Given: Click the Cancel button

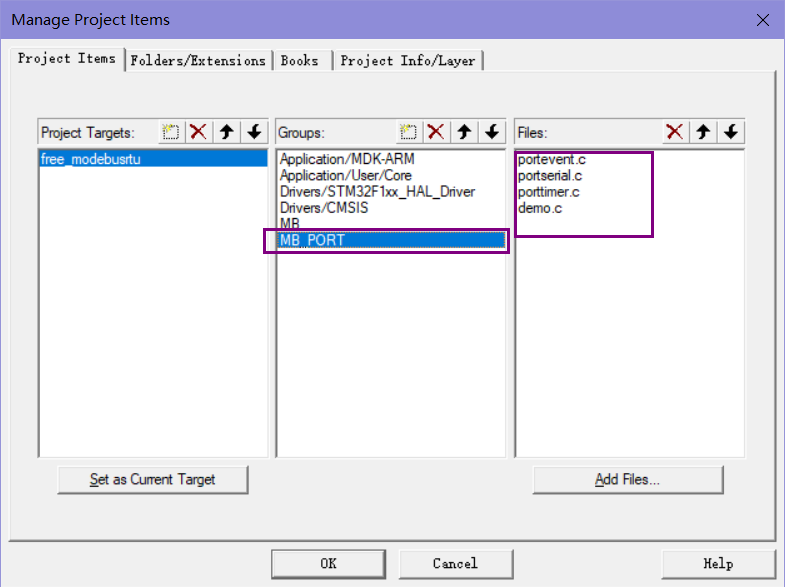Looking at the screenshot, I should tap(456, 563).
